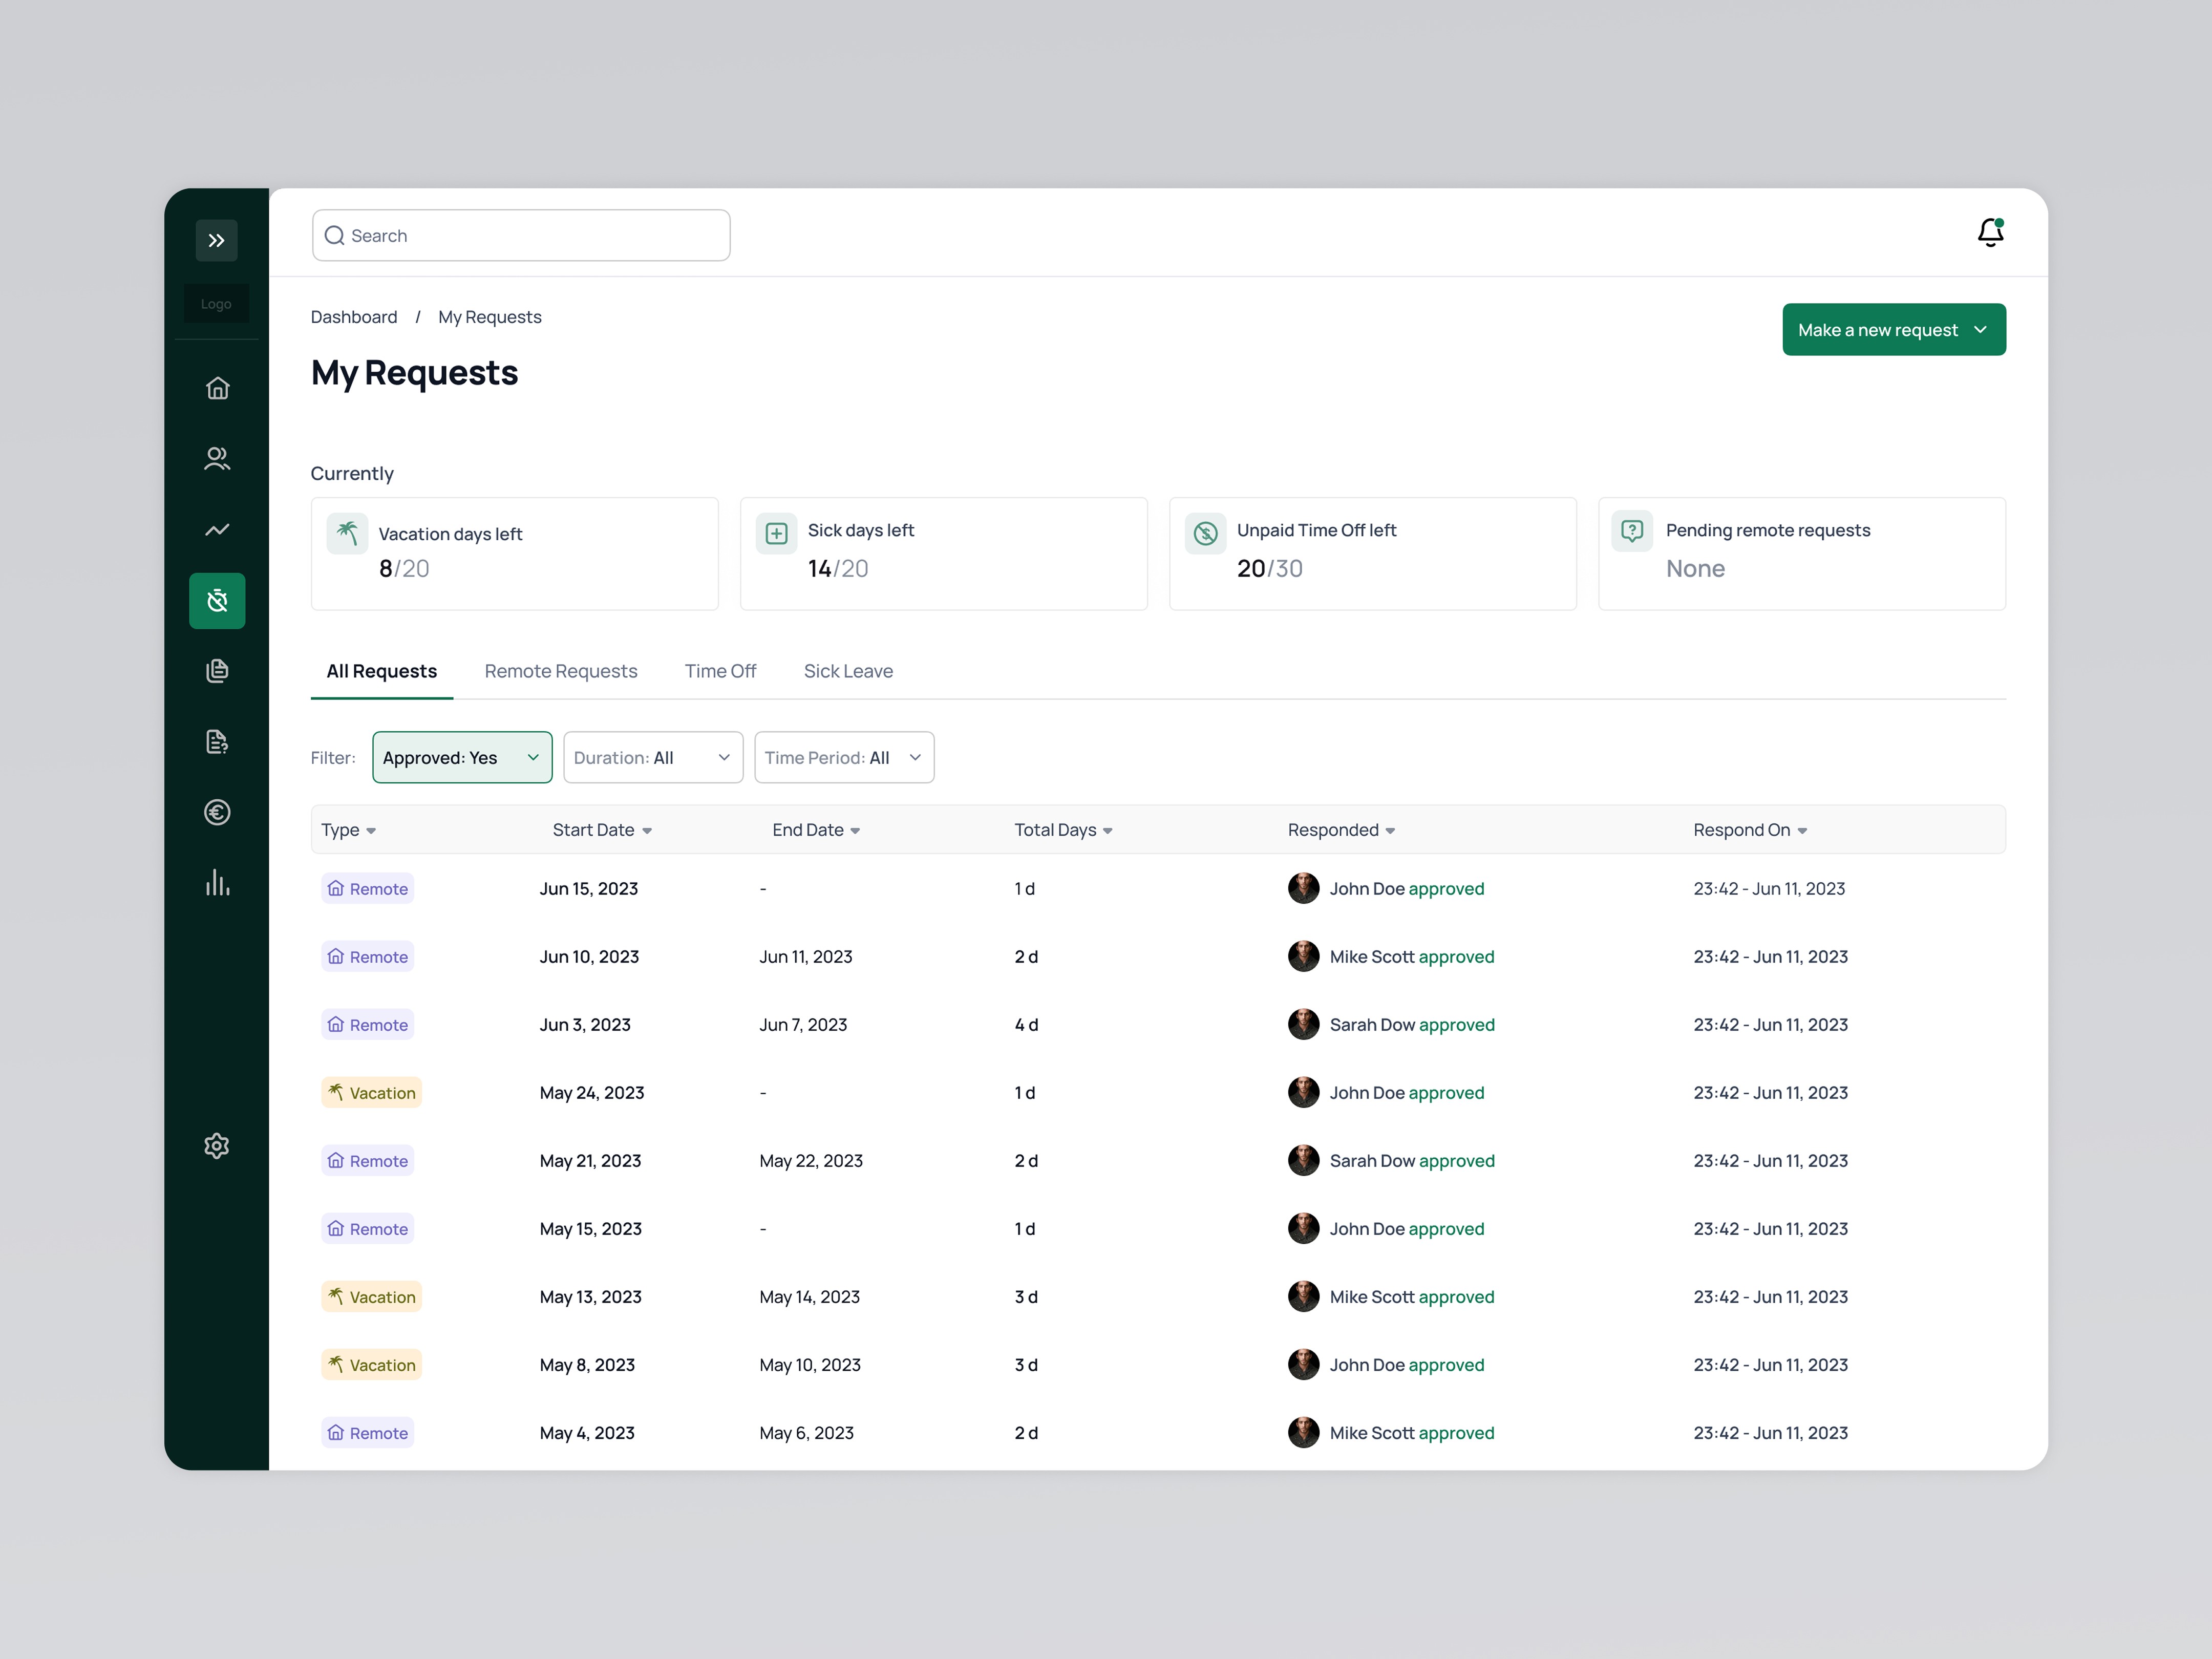The width and height of the screenshot is (2212, 1659).
Task: Open the stacked documents sidebar icon
Action: (217, 671)
